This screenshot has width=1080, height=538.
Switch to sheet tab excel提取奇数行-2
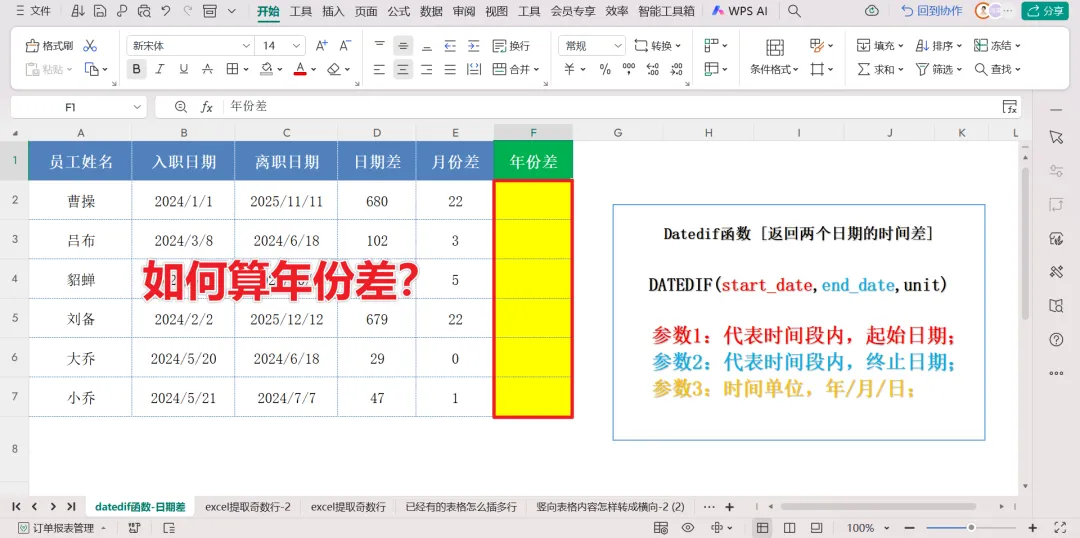[248, 506]
